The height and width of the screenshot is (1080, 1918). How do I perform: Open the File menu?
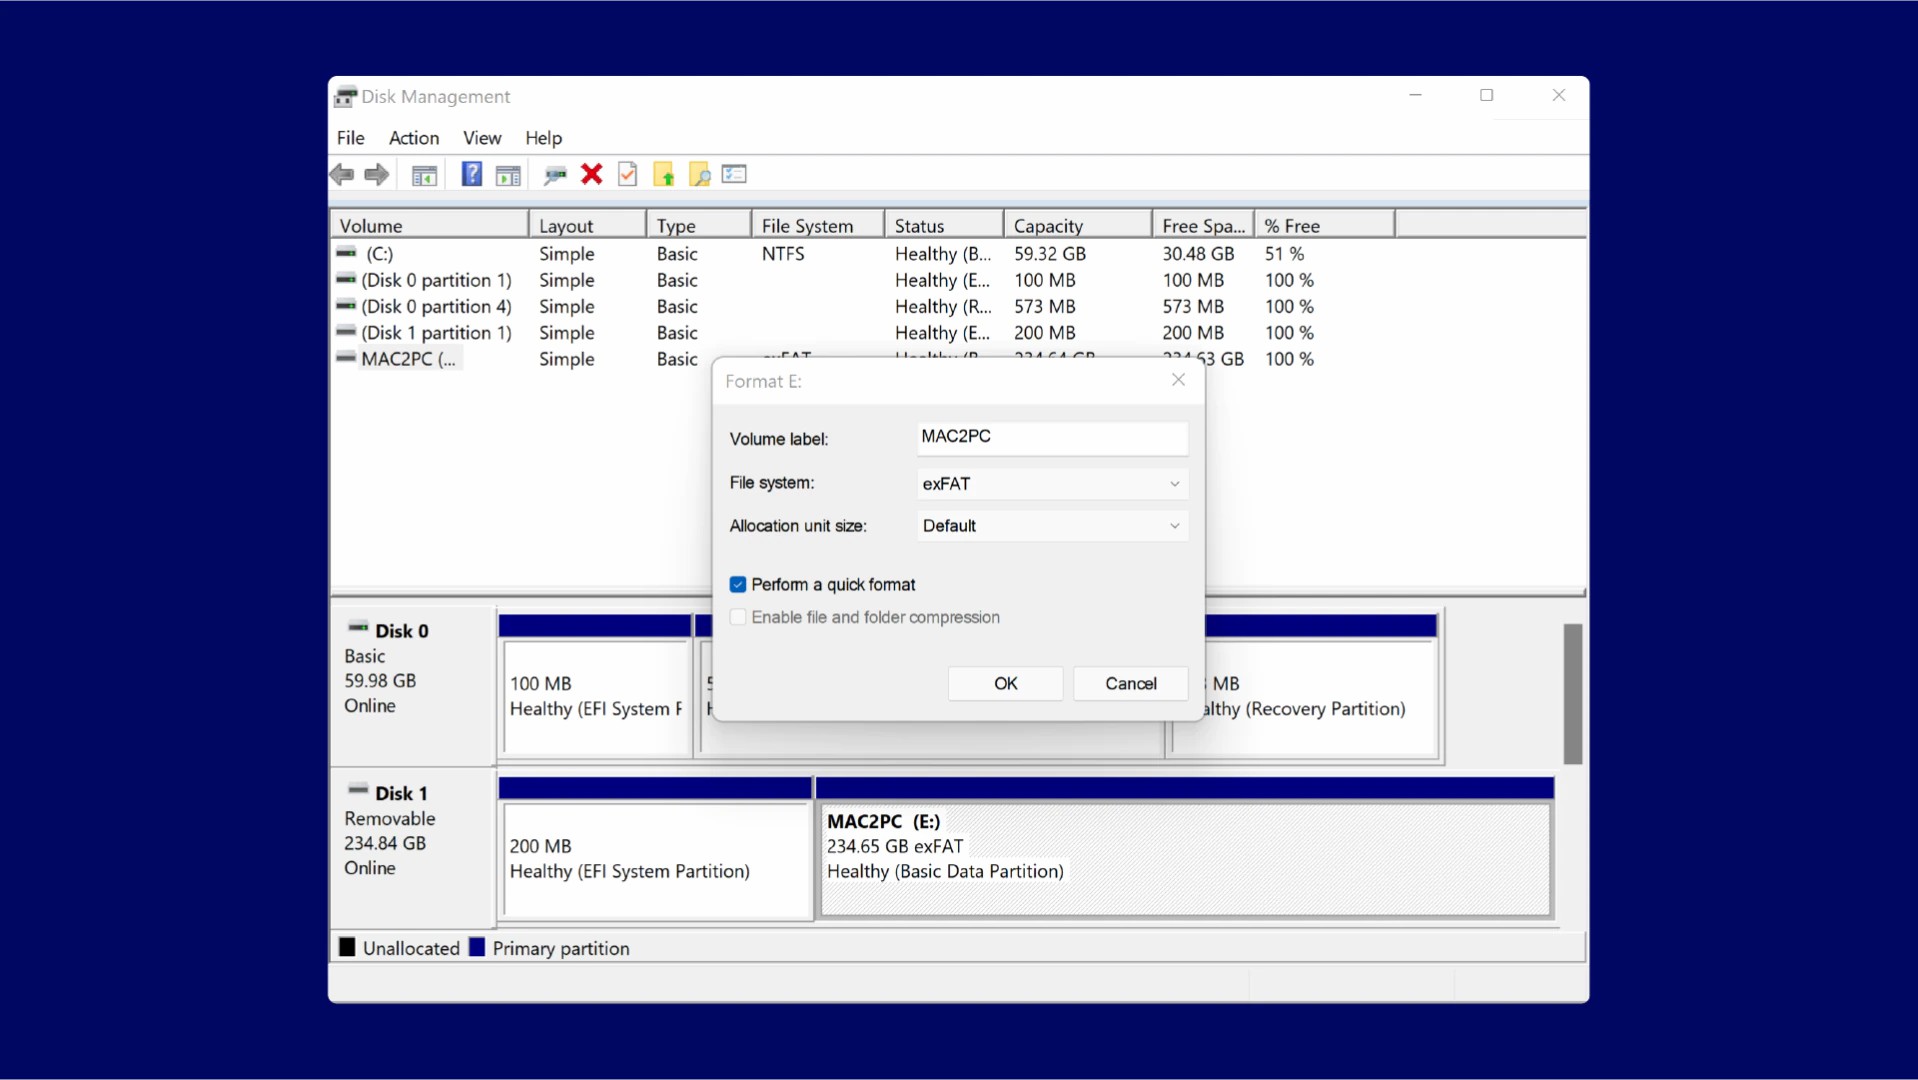tap(351, 138)
